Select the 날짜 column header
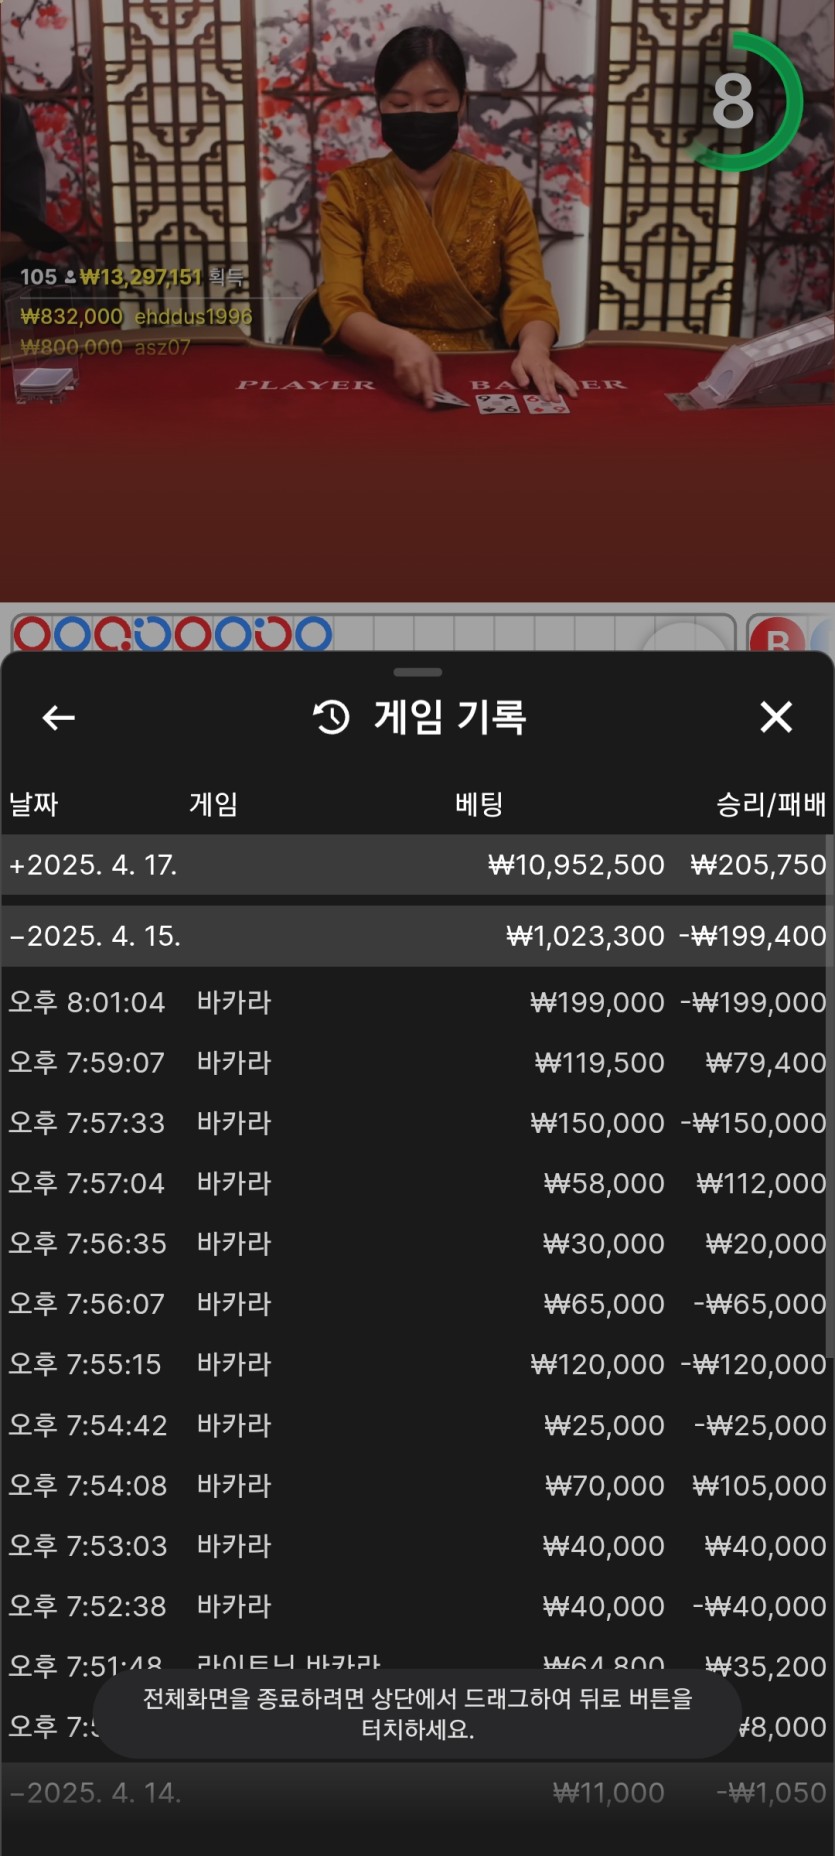The image size is (835, 1856). pos(34,804)
